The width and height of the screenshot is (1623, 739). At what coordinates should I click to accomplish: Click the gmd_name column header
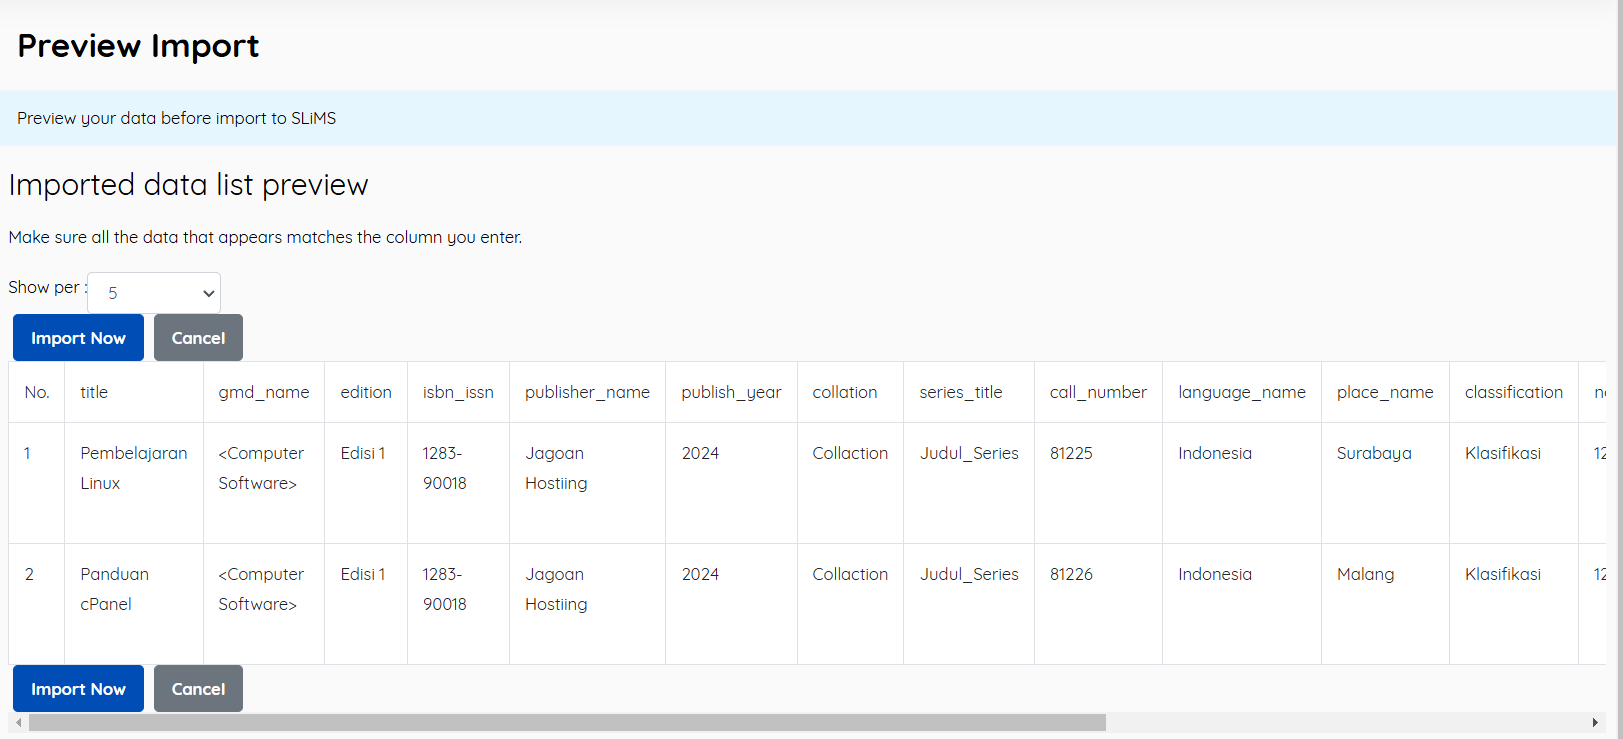264,392
